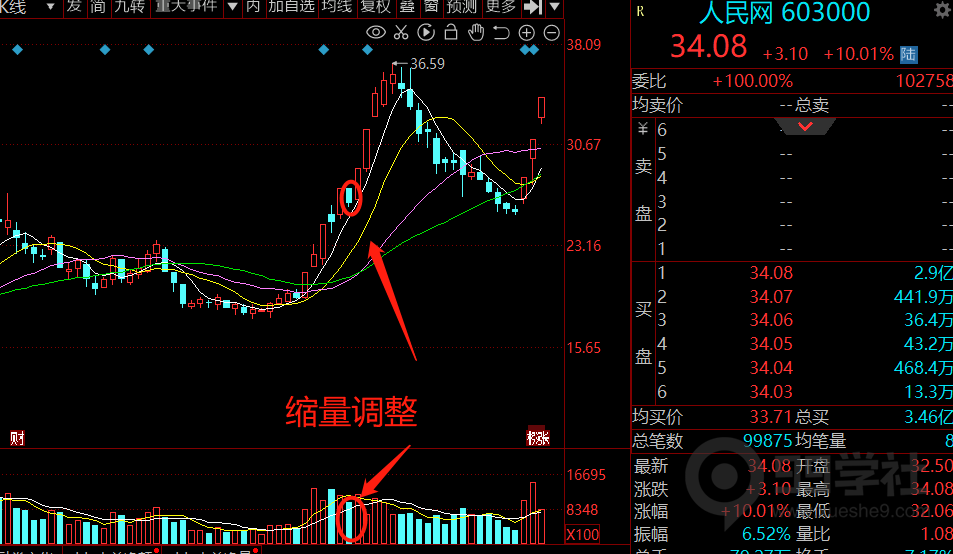
Task: Expand the red chevron above sell orders
Action: click(x=805, y=126)
